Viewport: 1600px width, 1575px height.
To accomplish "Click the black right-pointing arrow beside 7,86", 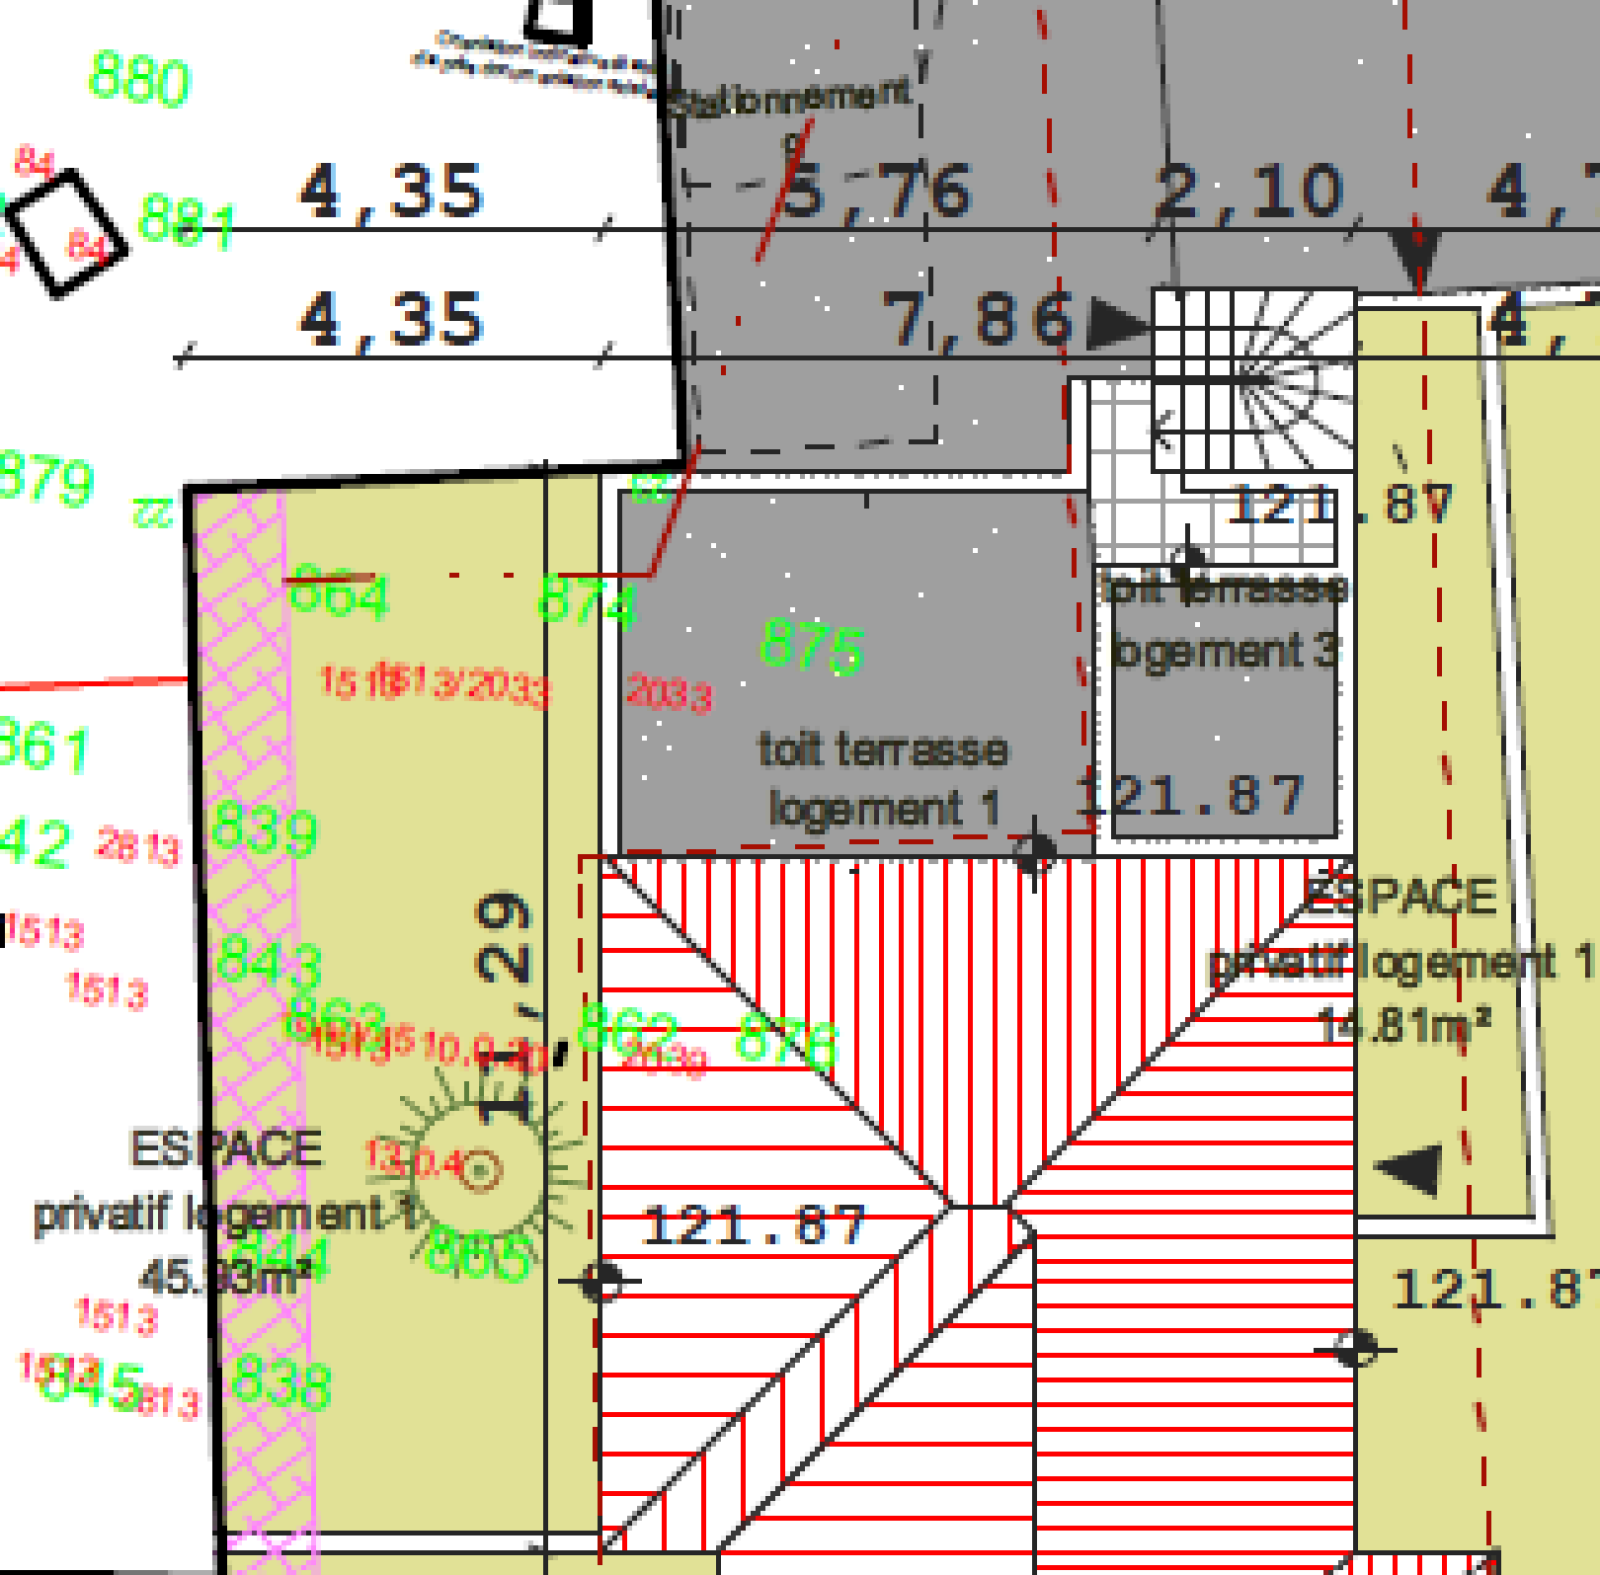I will [x=1117, y=322].
